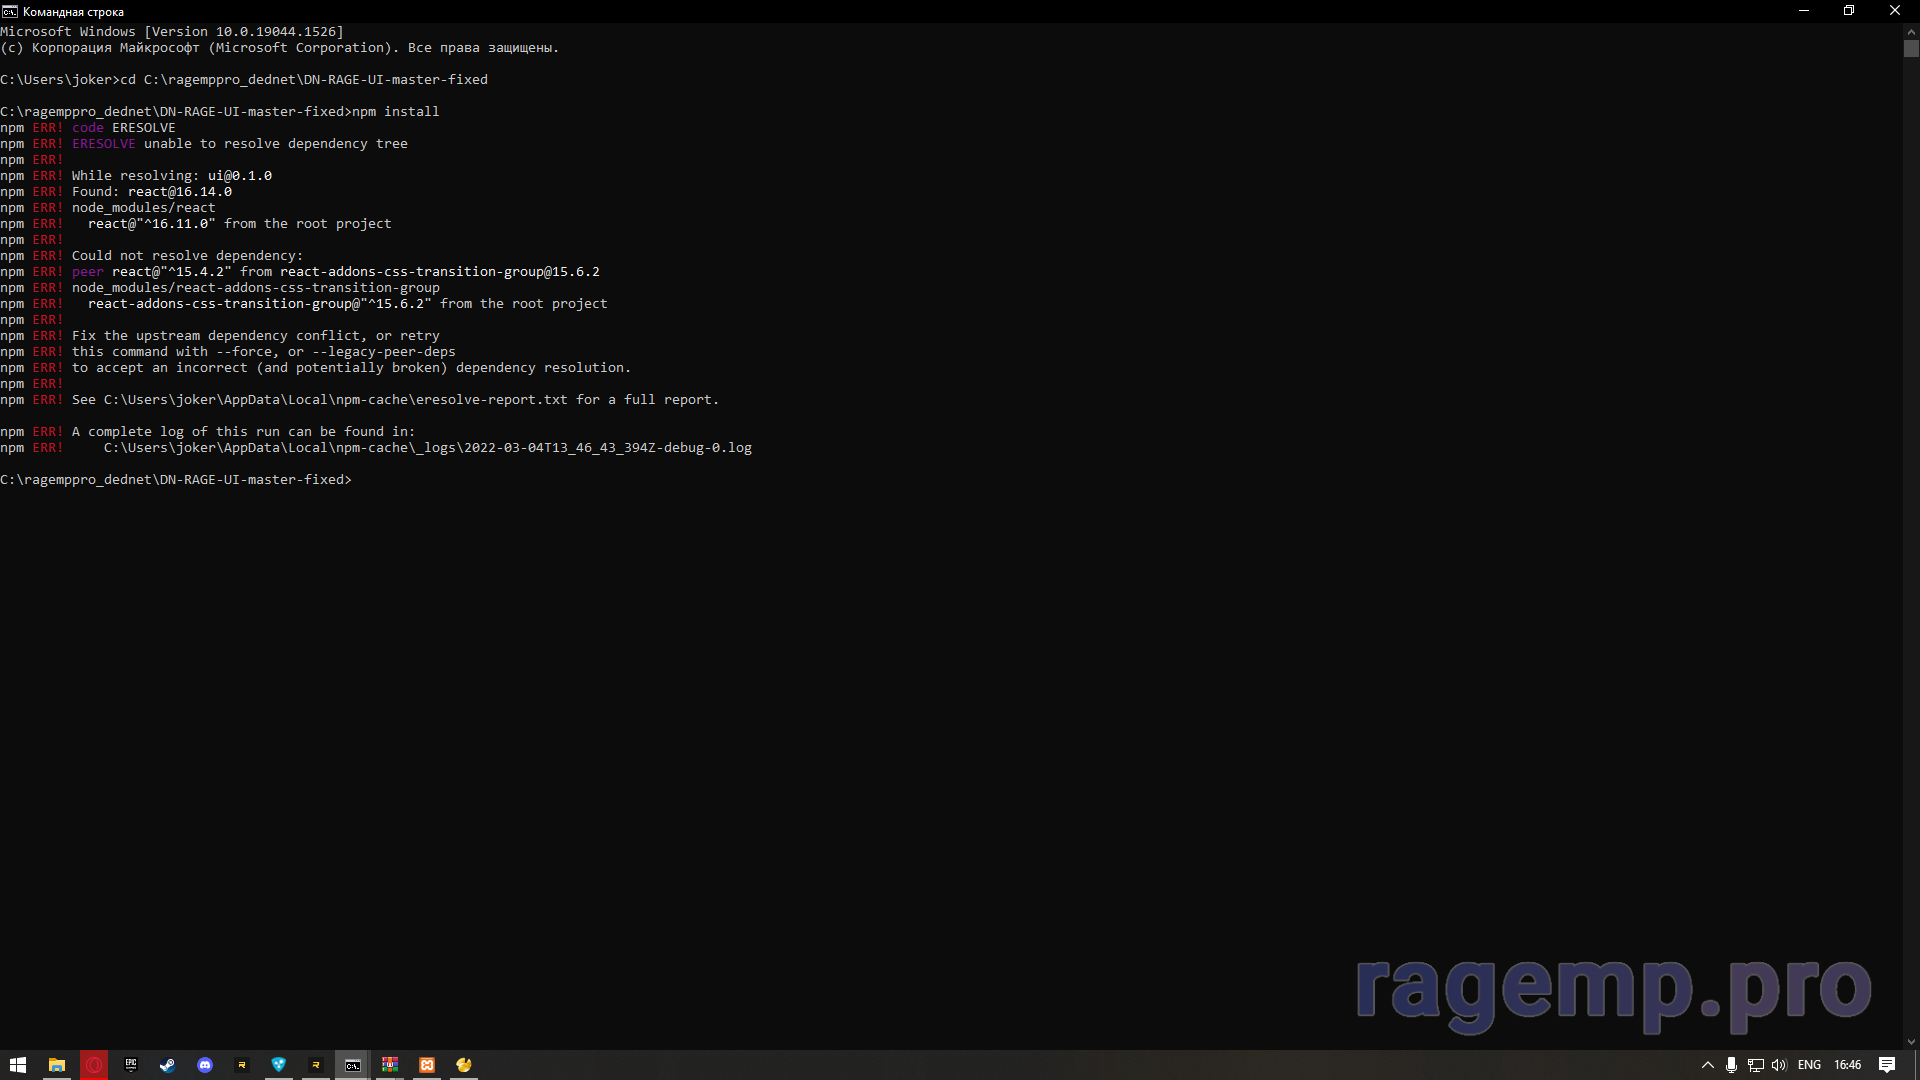Click the scrollbar down arrow
Screen dimensions: 1920x1080
(1911, 1041)
